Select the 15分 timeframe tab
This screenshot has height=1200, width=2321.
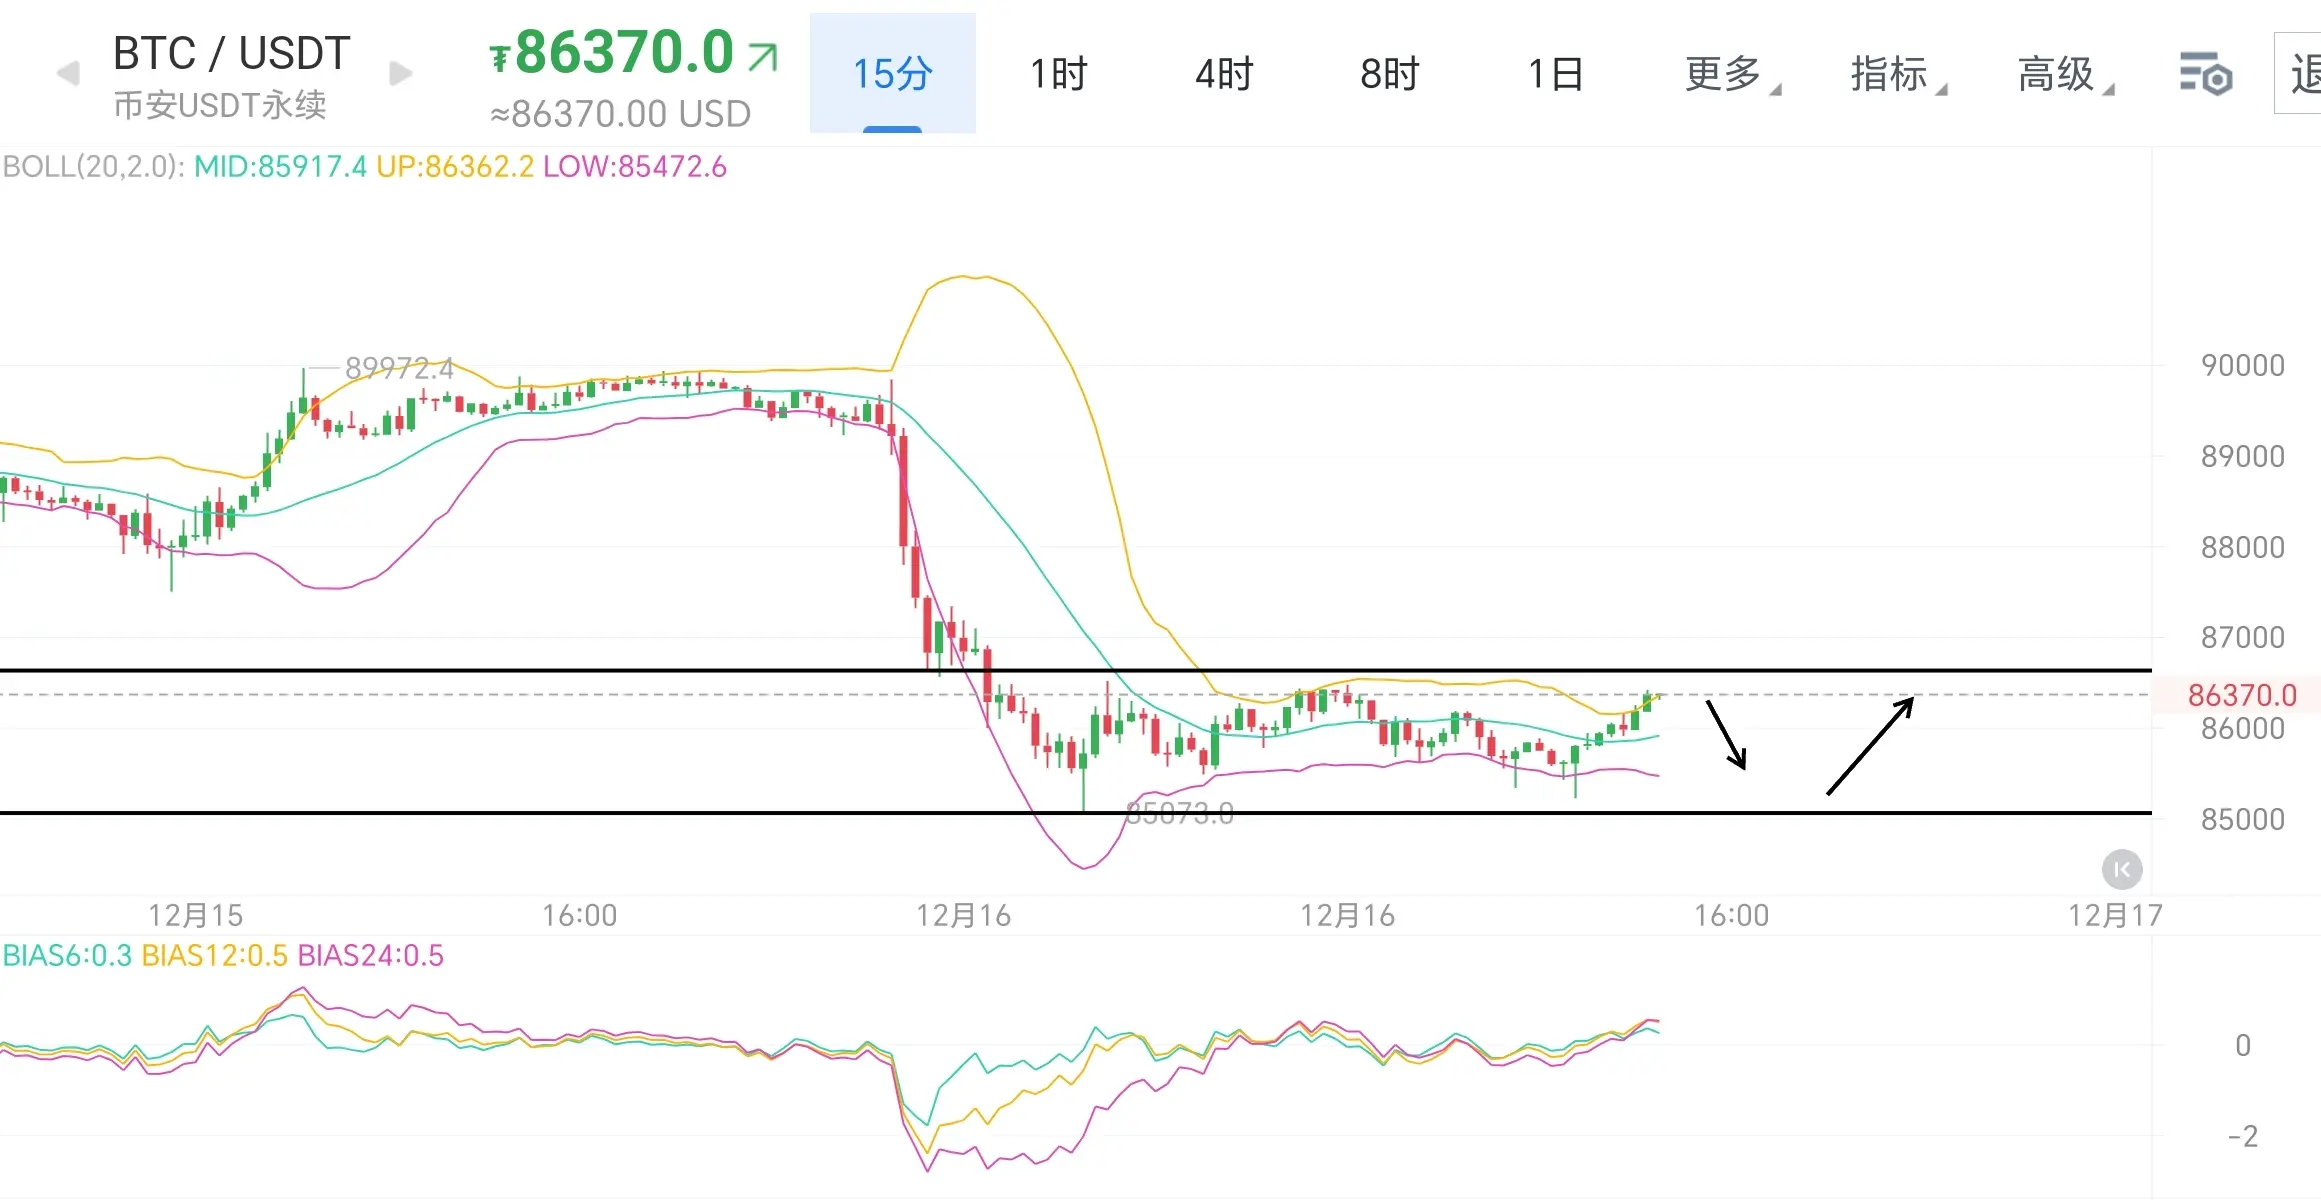tap(892, 74)
